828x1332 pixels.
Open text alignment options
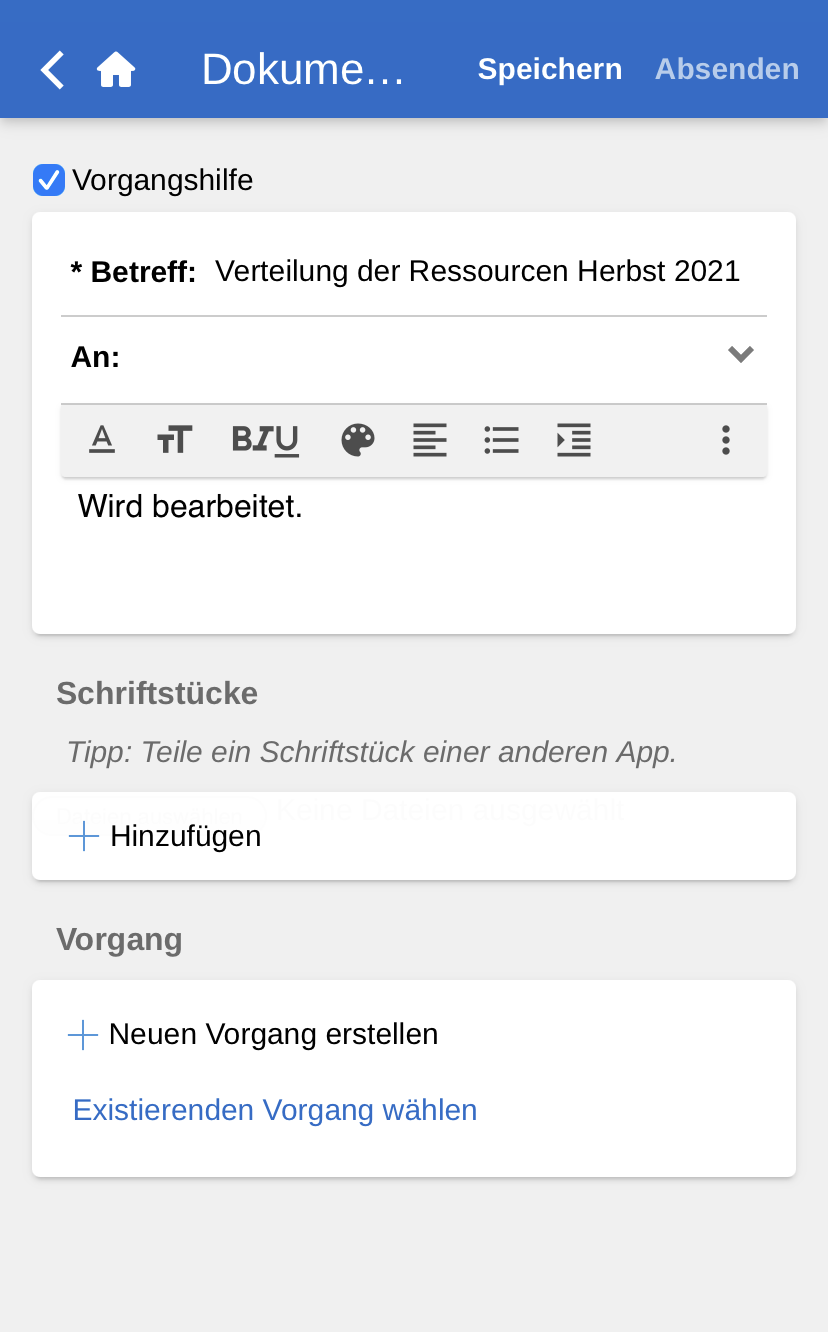(x=430, y=440)
